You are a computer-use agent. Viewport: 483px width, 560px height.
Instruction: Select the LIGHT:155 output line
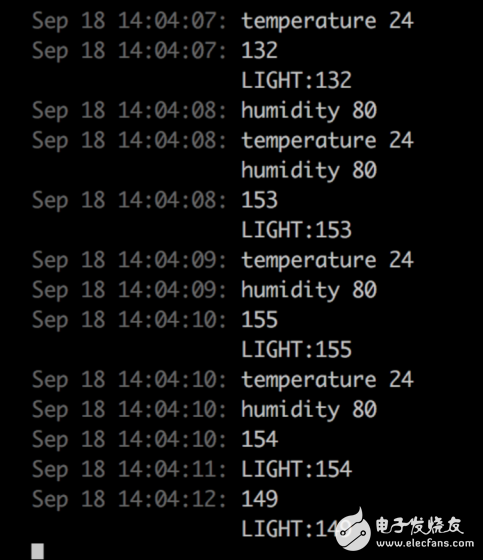(297, 350)
